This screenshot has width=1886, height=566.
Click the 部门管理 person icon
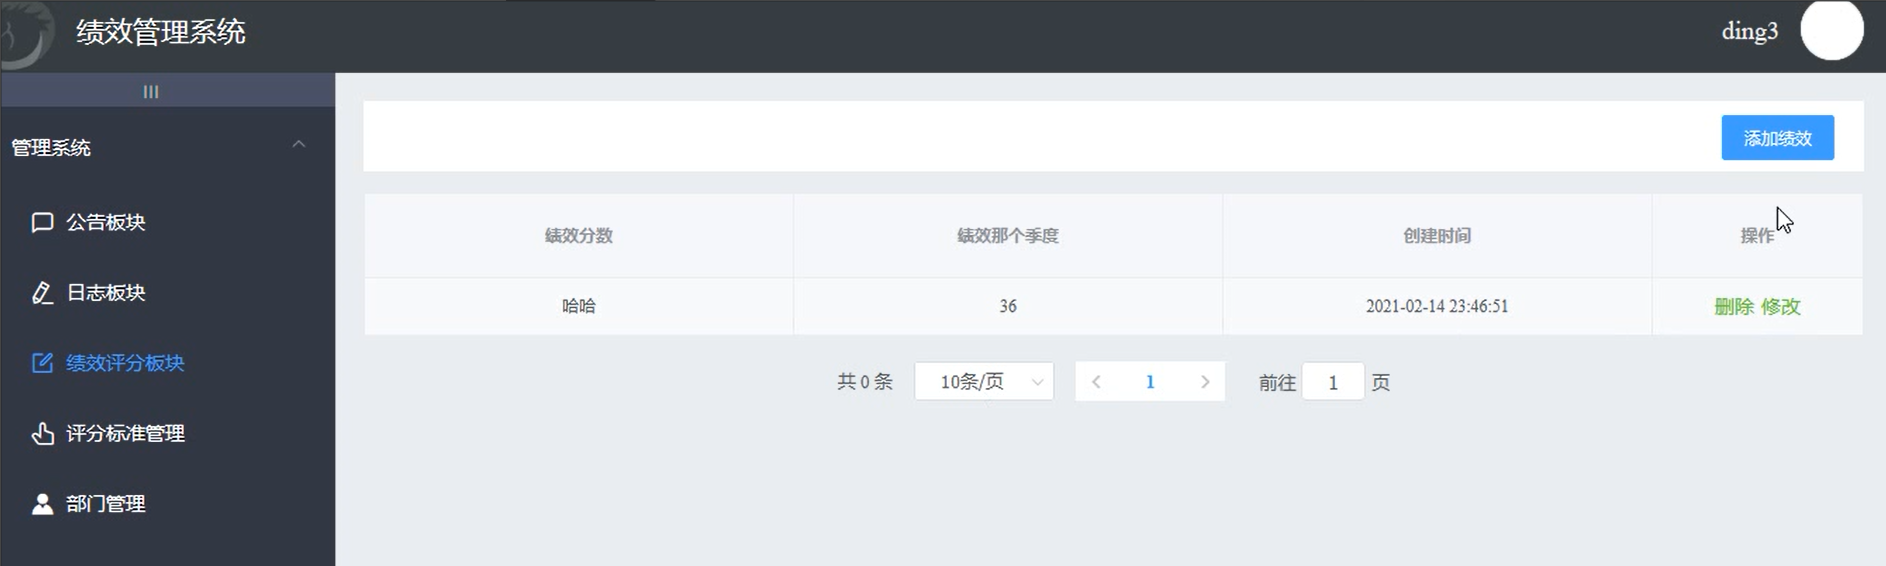(x=42, y=504)
